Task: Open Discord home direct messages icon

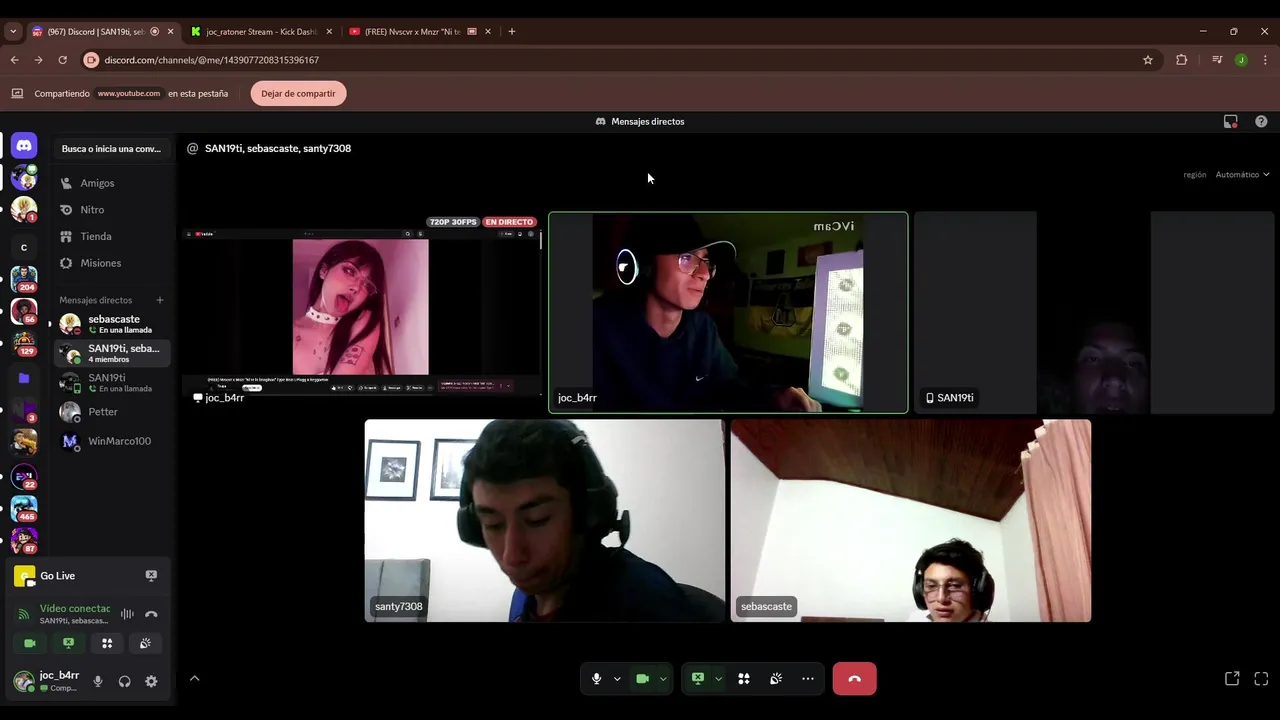Action: (x=24, y=146)
